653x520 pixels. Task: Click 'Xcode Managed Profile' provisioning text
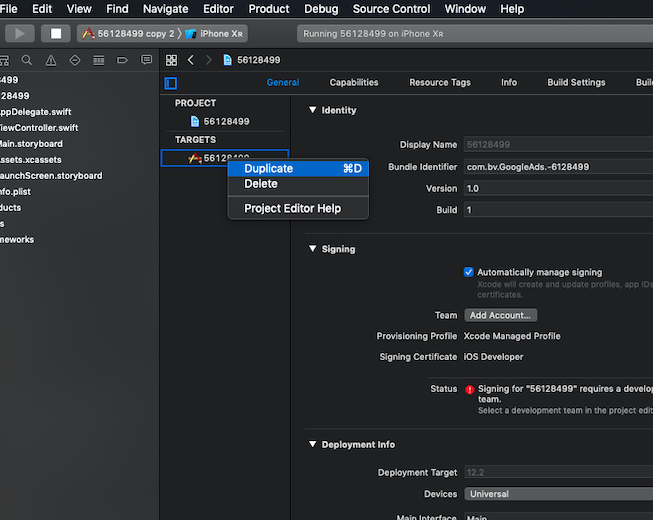coord(512,336)
